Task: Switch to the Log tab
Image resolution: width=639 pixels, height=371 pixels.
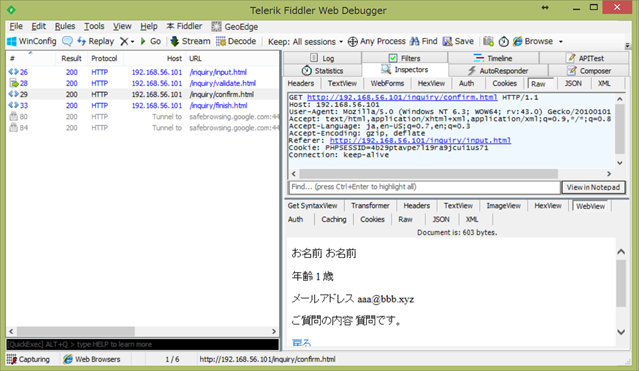Action: tap(322, 58)
